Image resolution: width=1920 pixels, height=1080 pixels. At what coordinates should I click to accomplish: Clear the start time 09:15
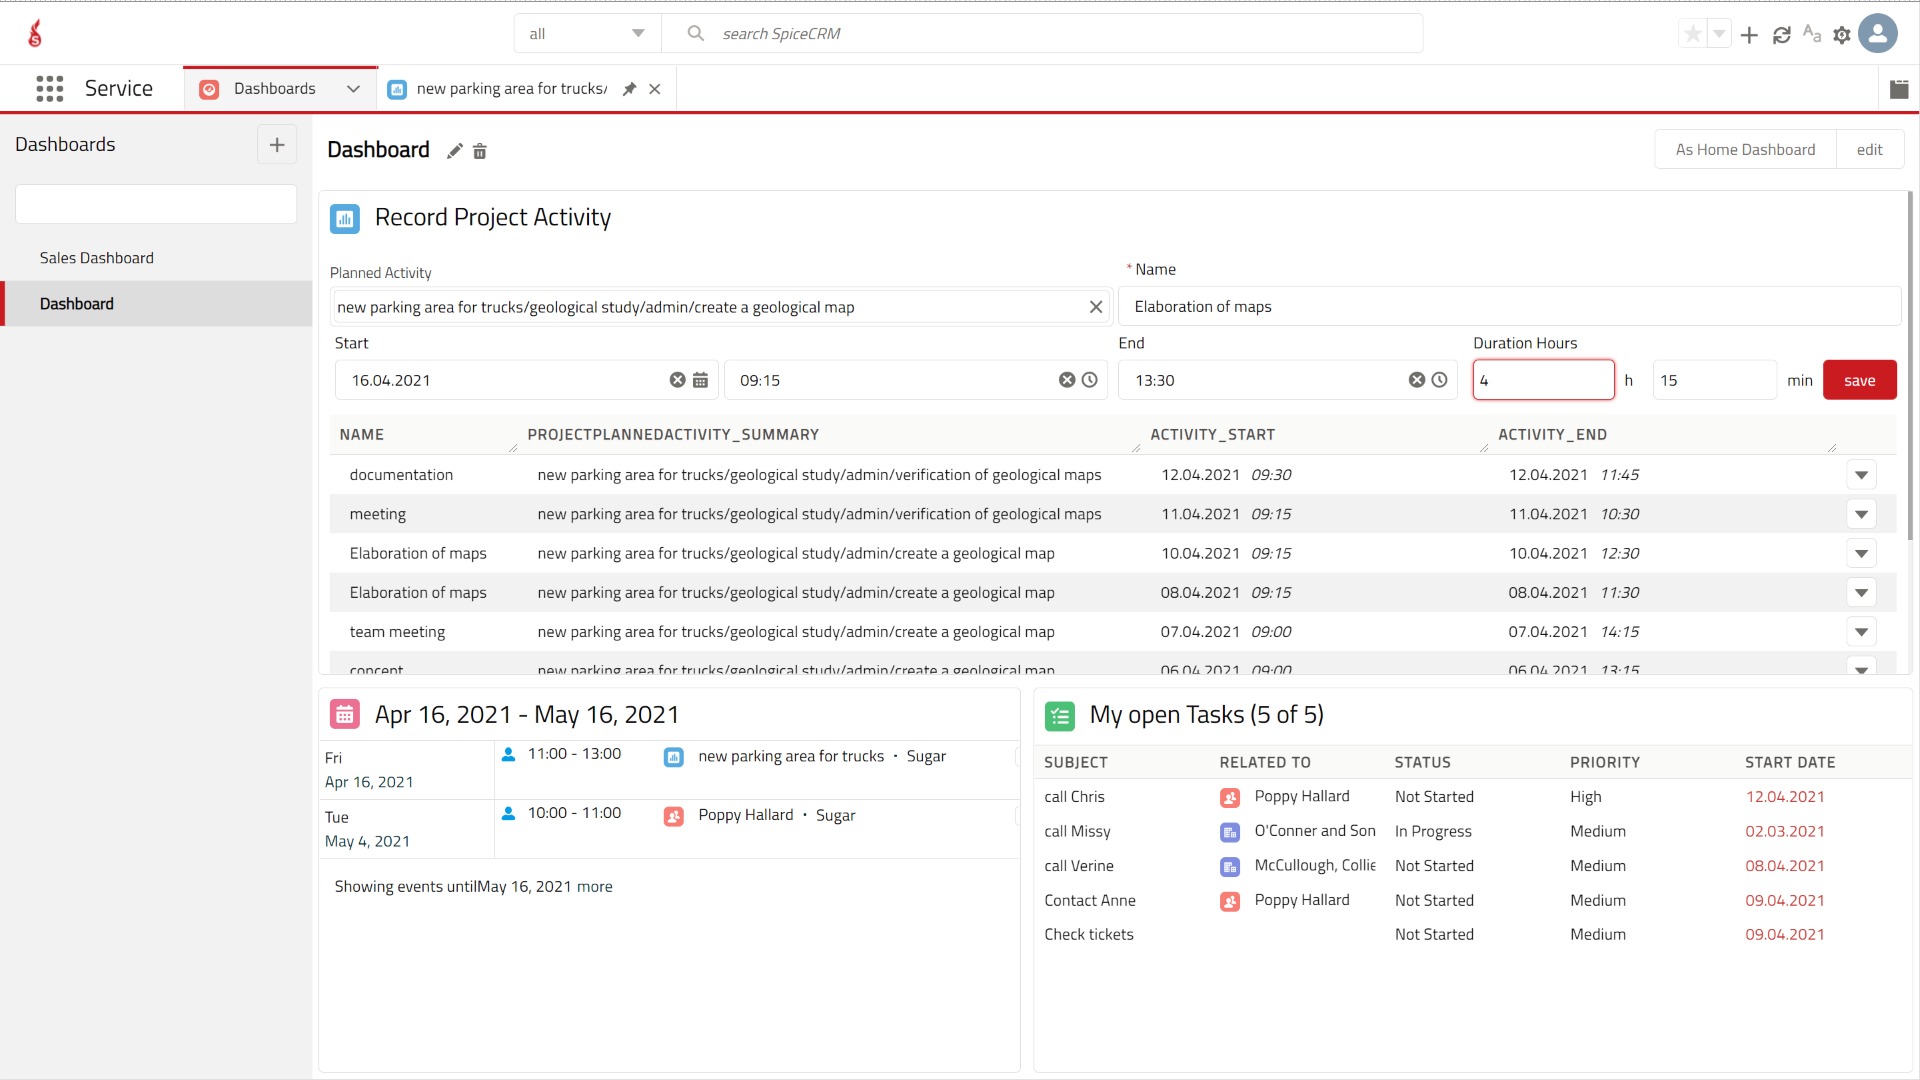1067,380
